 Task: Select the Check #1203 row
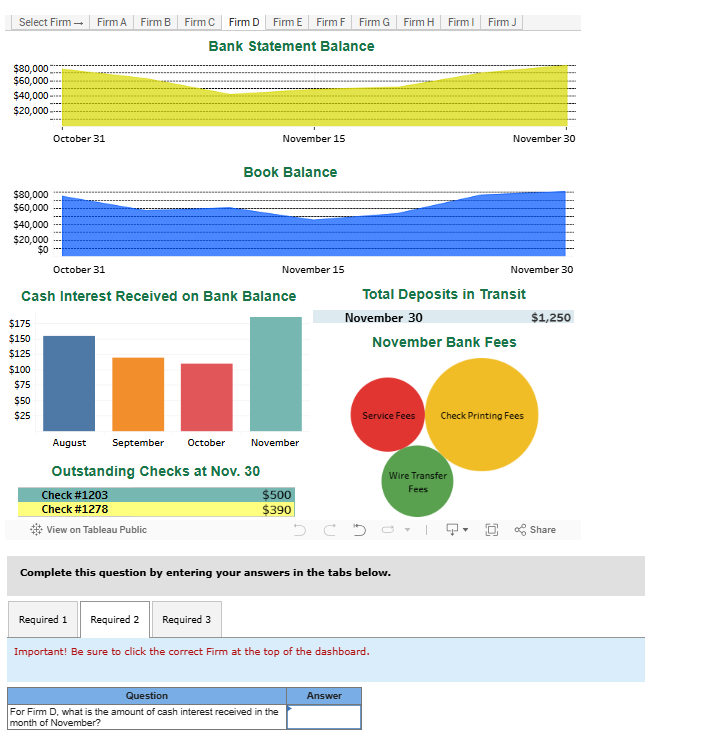155,495
